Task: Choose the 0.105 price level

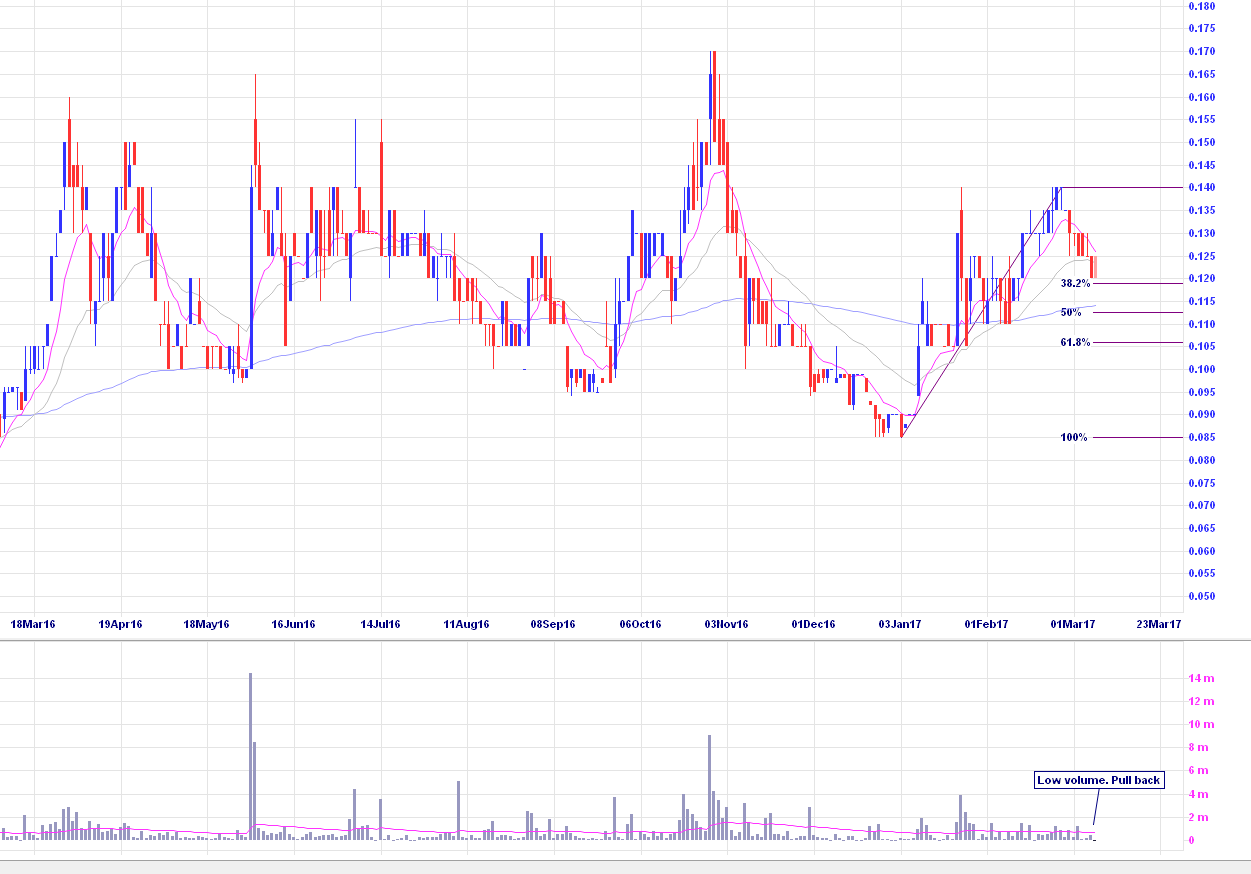Action: coord(1201,346)
